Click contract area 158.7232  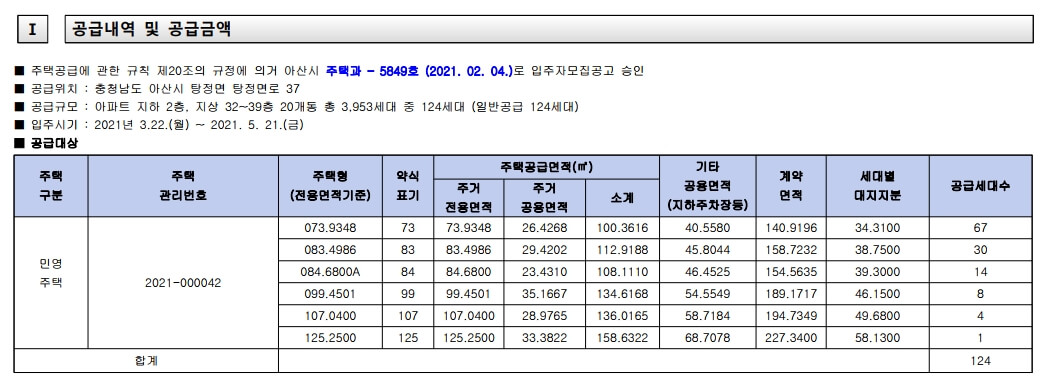791,250
